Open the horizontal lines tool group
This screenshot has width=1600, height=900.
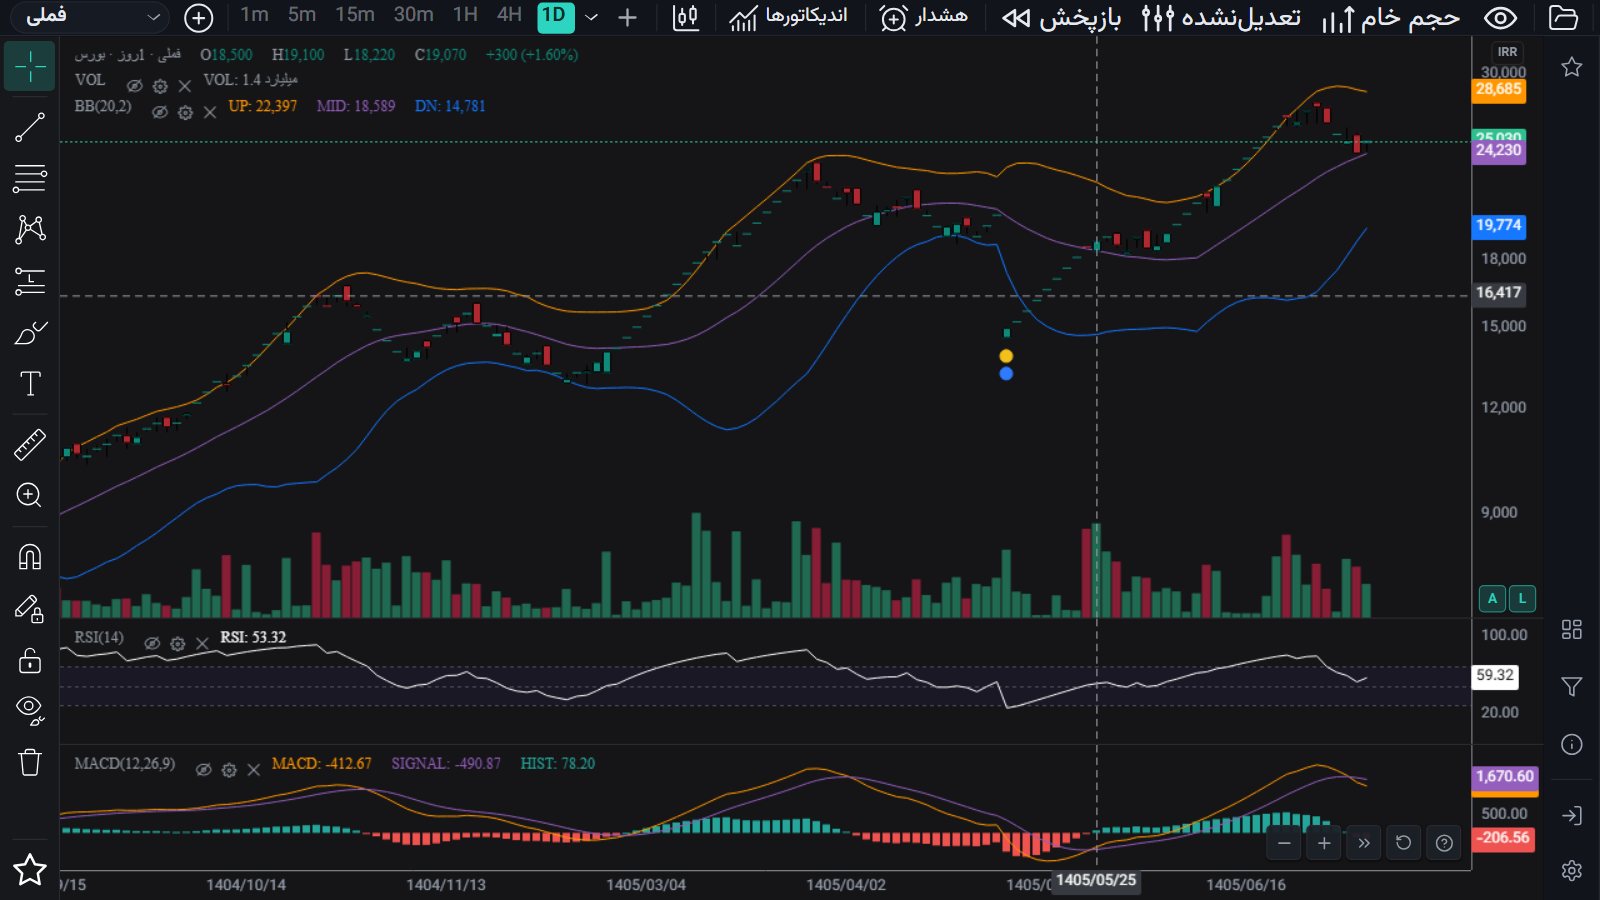coord(30,178)
